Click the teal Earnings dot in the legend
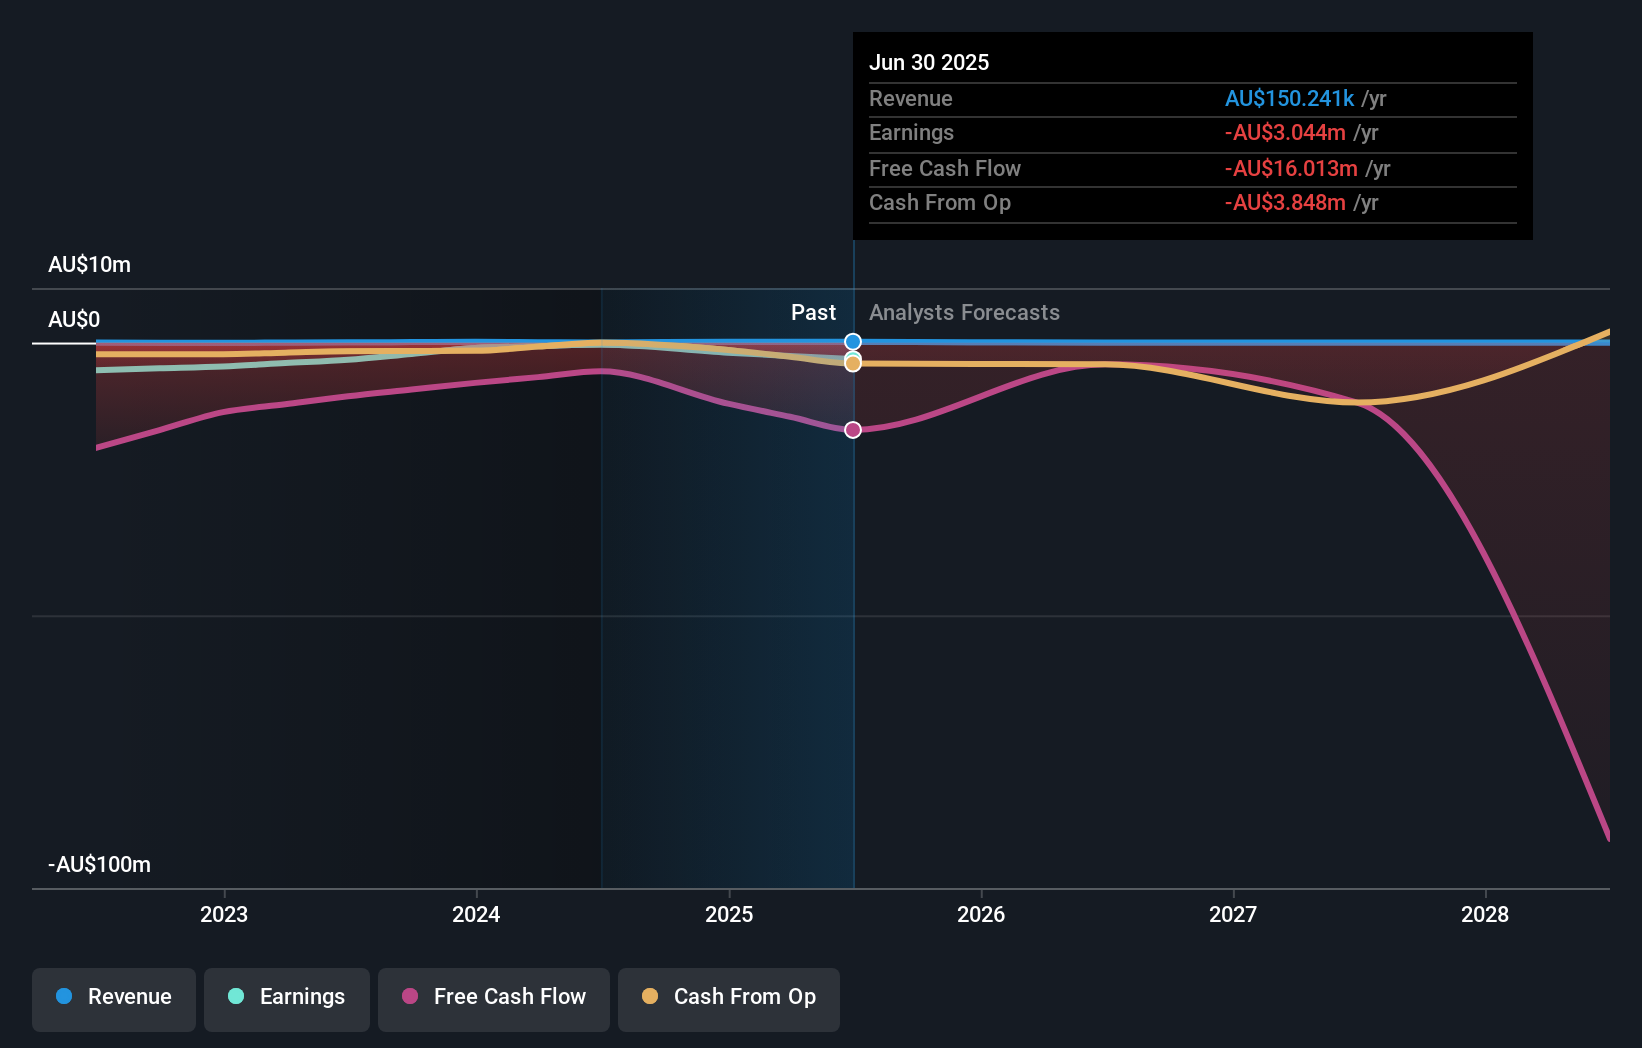The image size is (1642, 1048). (x=237, y=997)
